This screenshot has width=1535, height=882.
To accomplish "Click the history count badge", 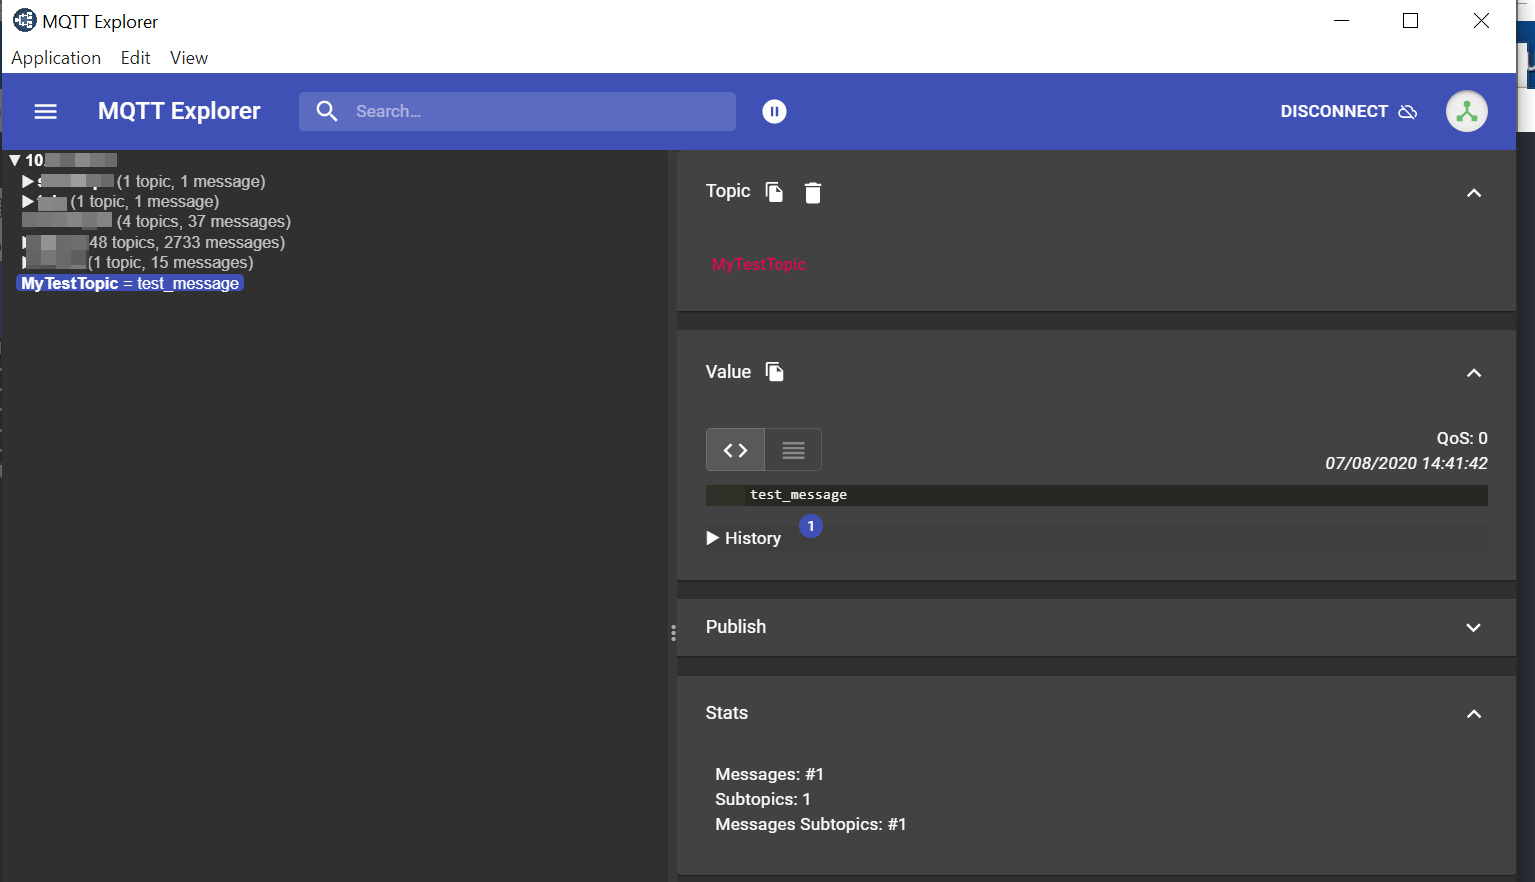I will pos(811,526).
